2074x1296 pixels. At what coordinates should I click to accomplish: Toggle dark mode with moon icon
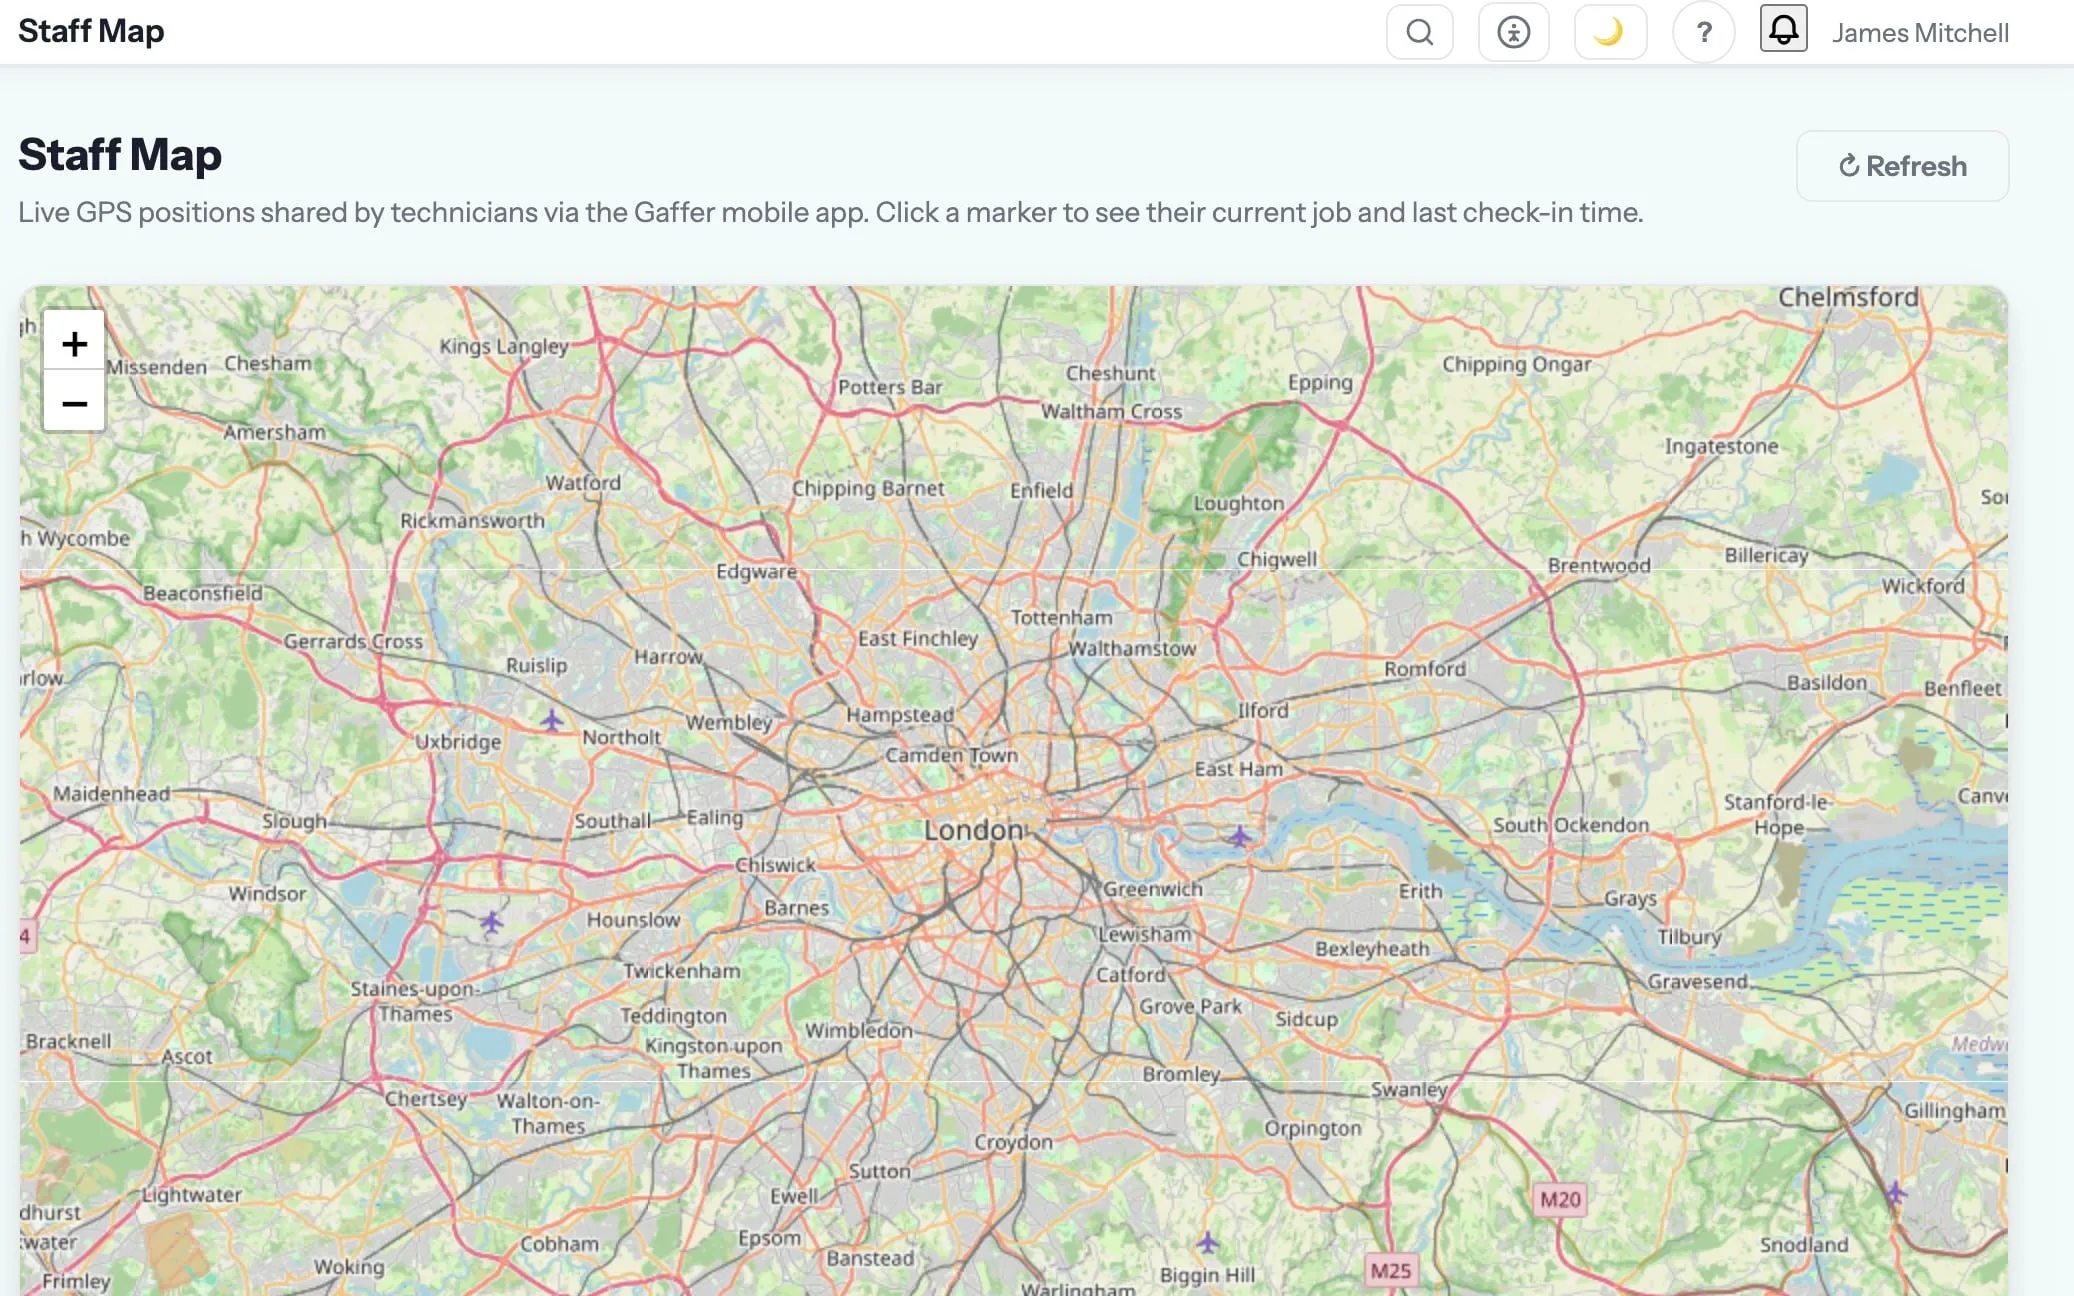point(1609,32)
